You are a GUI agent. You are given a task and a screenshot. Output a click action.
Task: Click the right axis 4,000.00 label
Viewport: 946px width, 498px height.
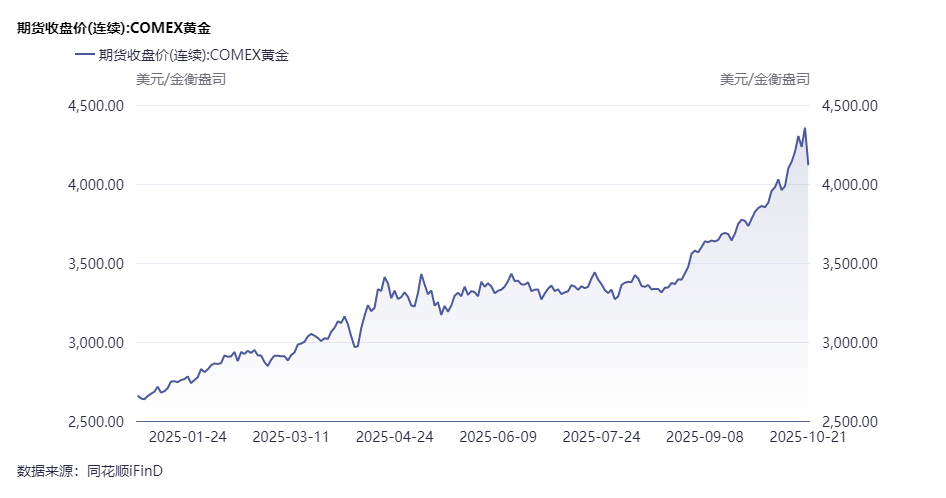(x=849, y=185)
